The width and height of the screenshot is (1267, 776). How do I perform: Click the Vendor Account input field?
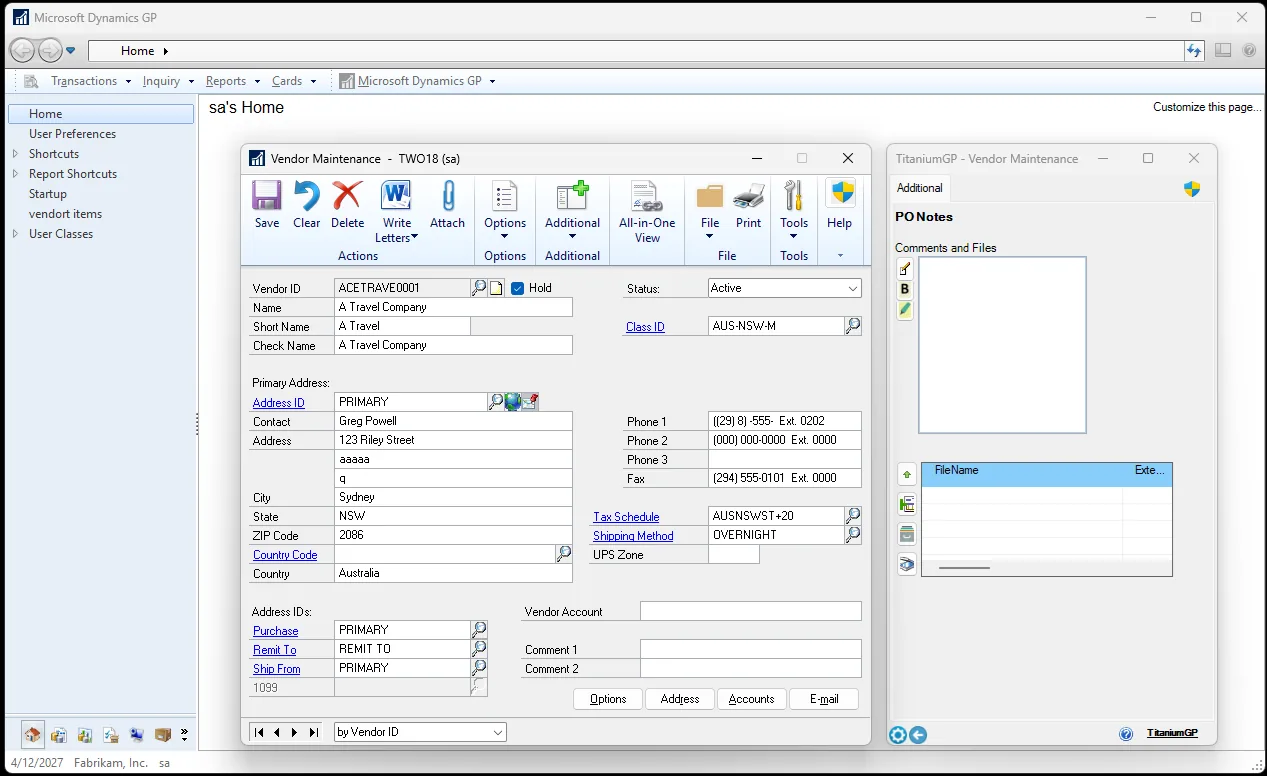(x=751, y=611)
